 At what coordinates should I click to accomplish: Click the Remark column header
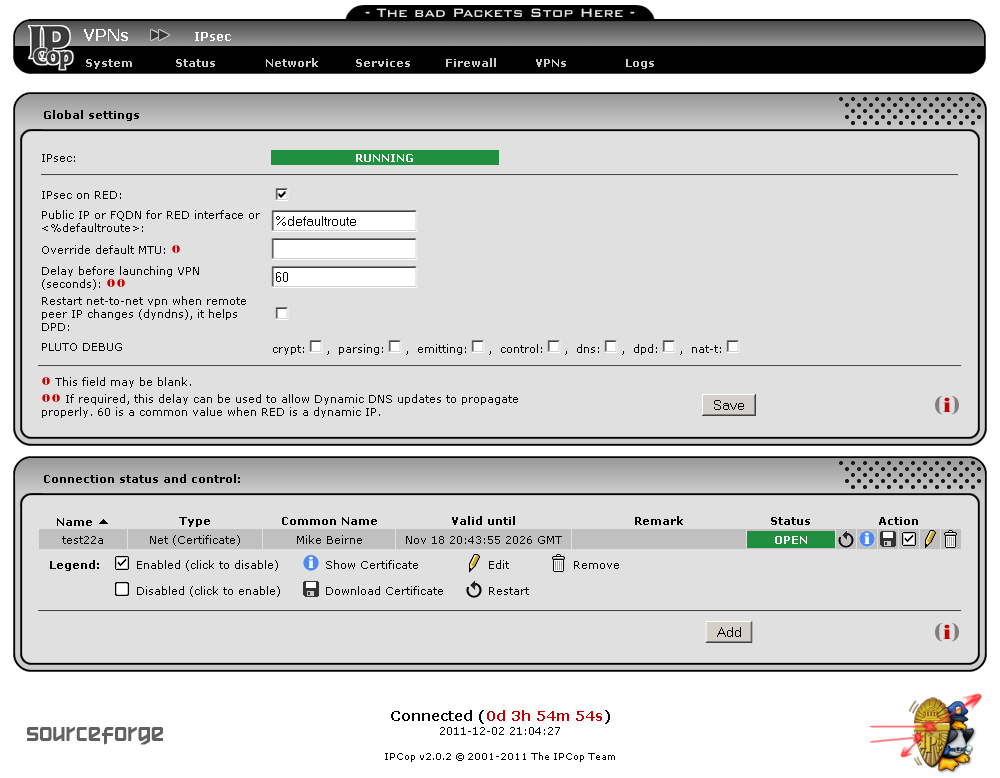pos(659,521)
